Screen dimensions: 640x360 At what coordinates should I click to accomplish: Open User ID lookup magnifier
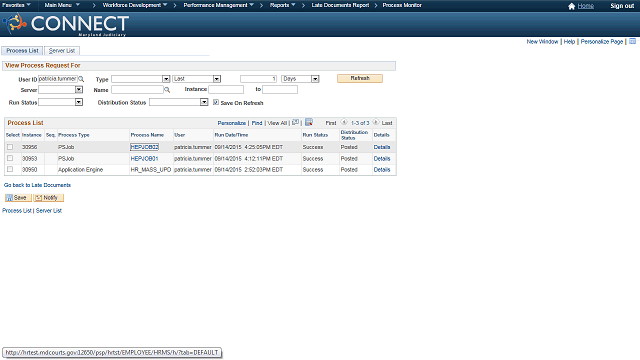(81, 79)
